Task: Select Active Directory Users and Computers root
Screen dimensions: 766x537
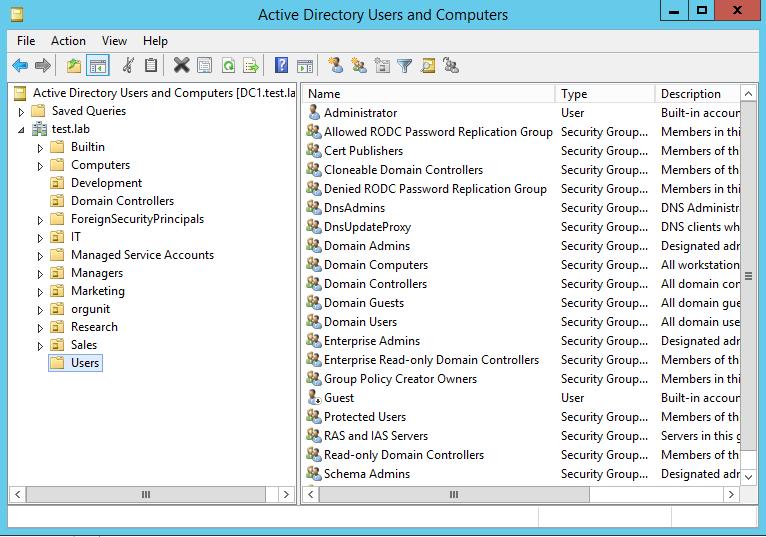Action: 164,93
